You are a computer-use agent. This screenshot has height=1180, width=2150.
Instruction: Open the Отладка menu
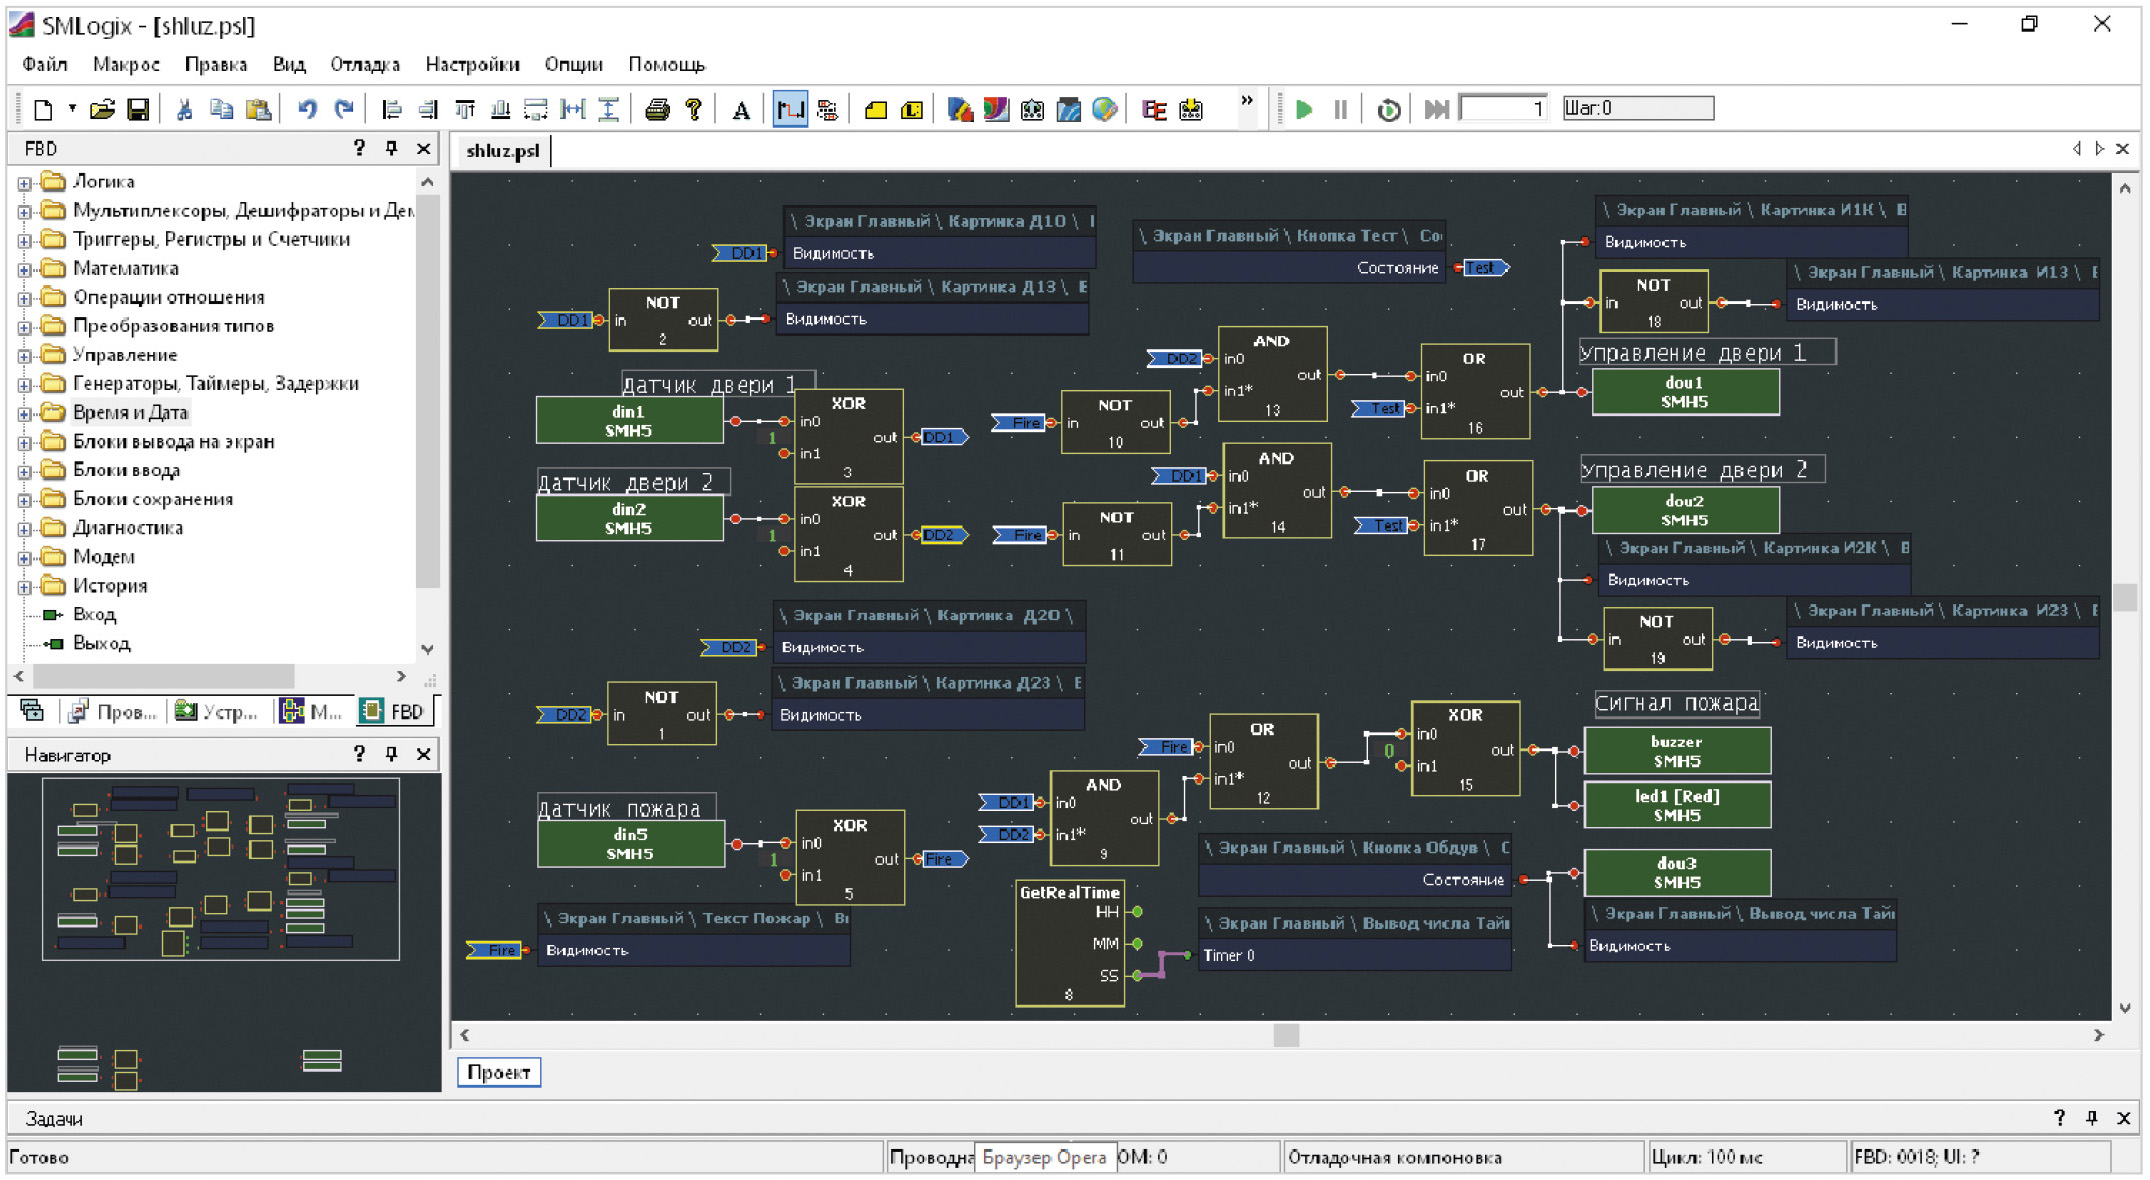point(364,64)
